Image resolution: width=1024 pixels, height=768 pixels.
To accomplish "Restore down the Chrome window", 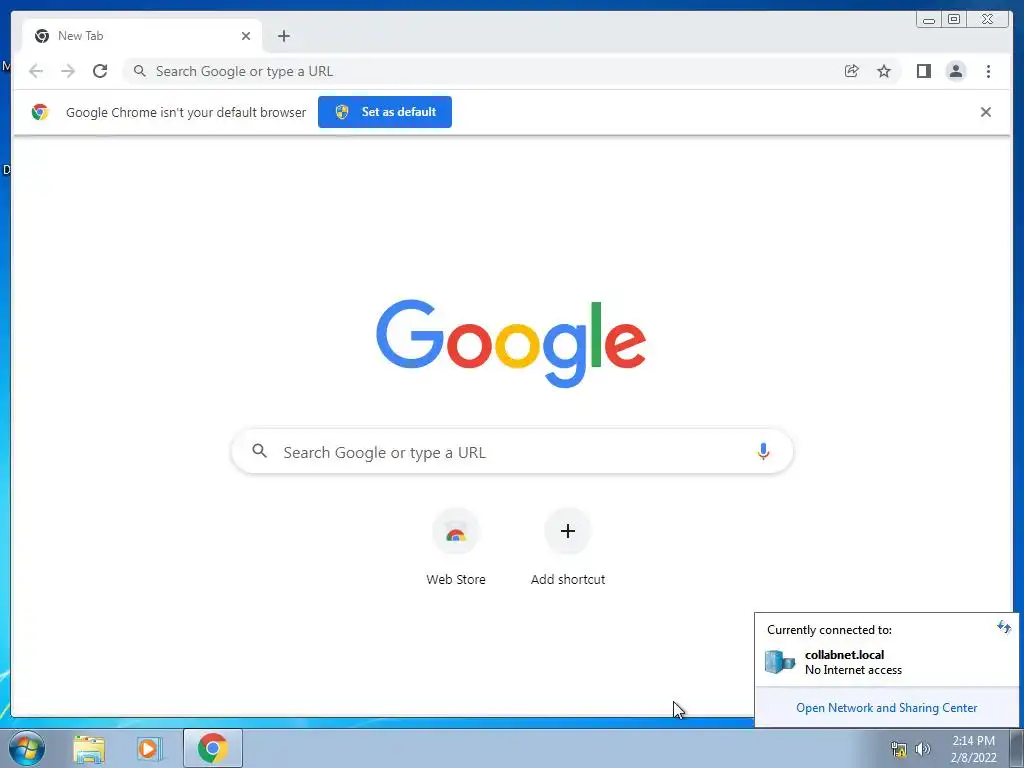I will [x=953, y=20].
